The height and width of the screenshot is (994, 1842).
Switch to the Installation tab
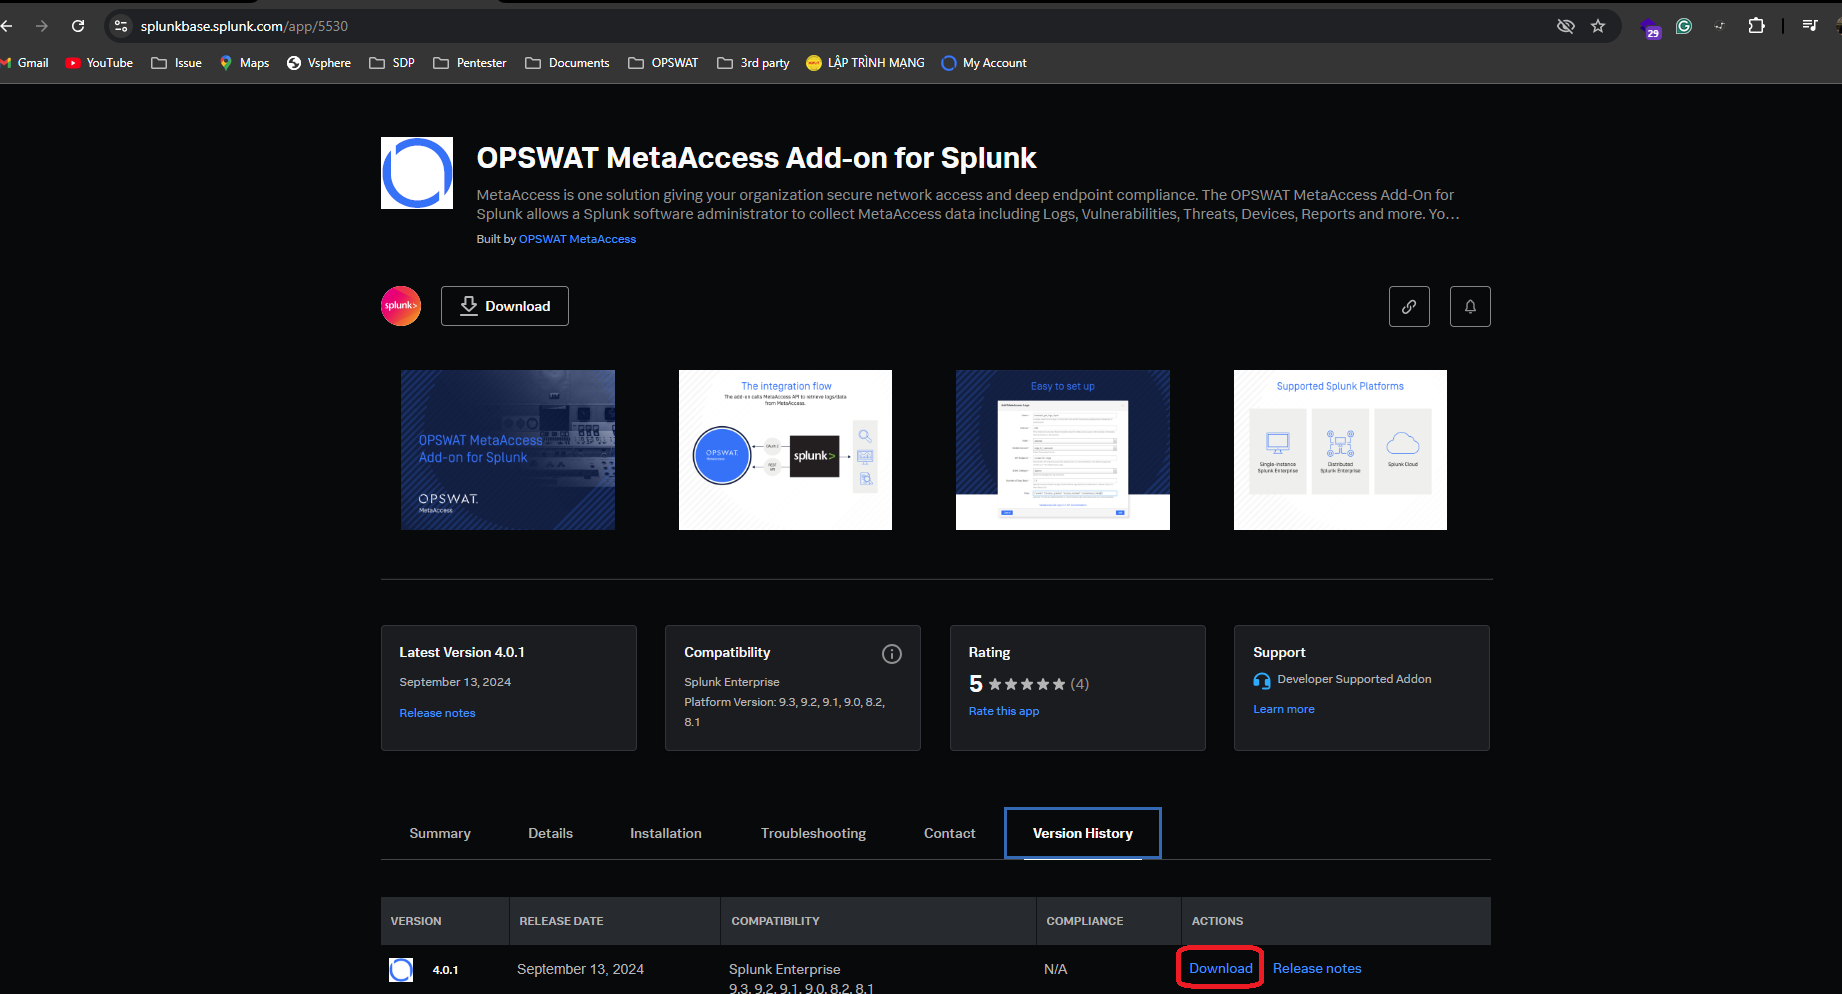tap(666, 833)
